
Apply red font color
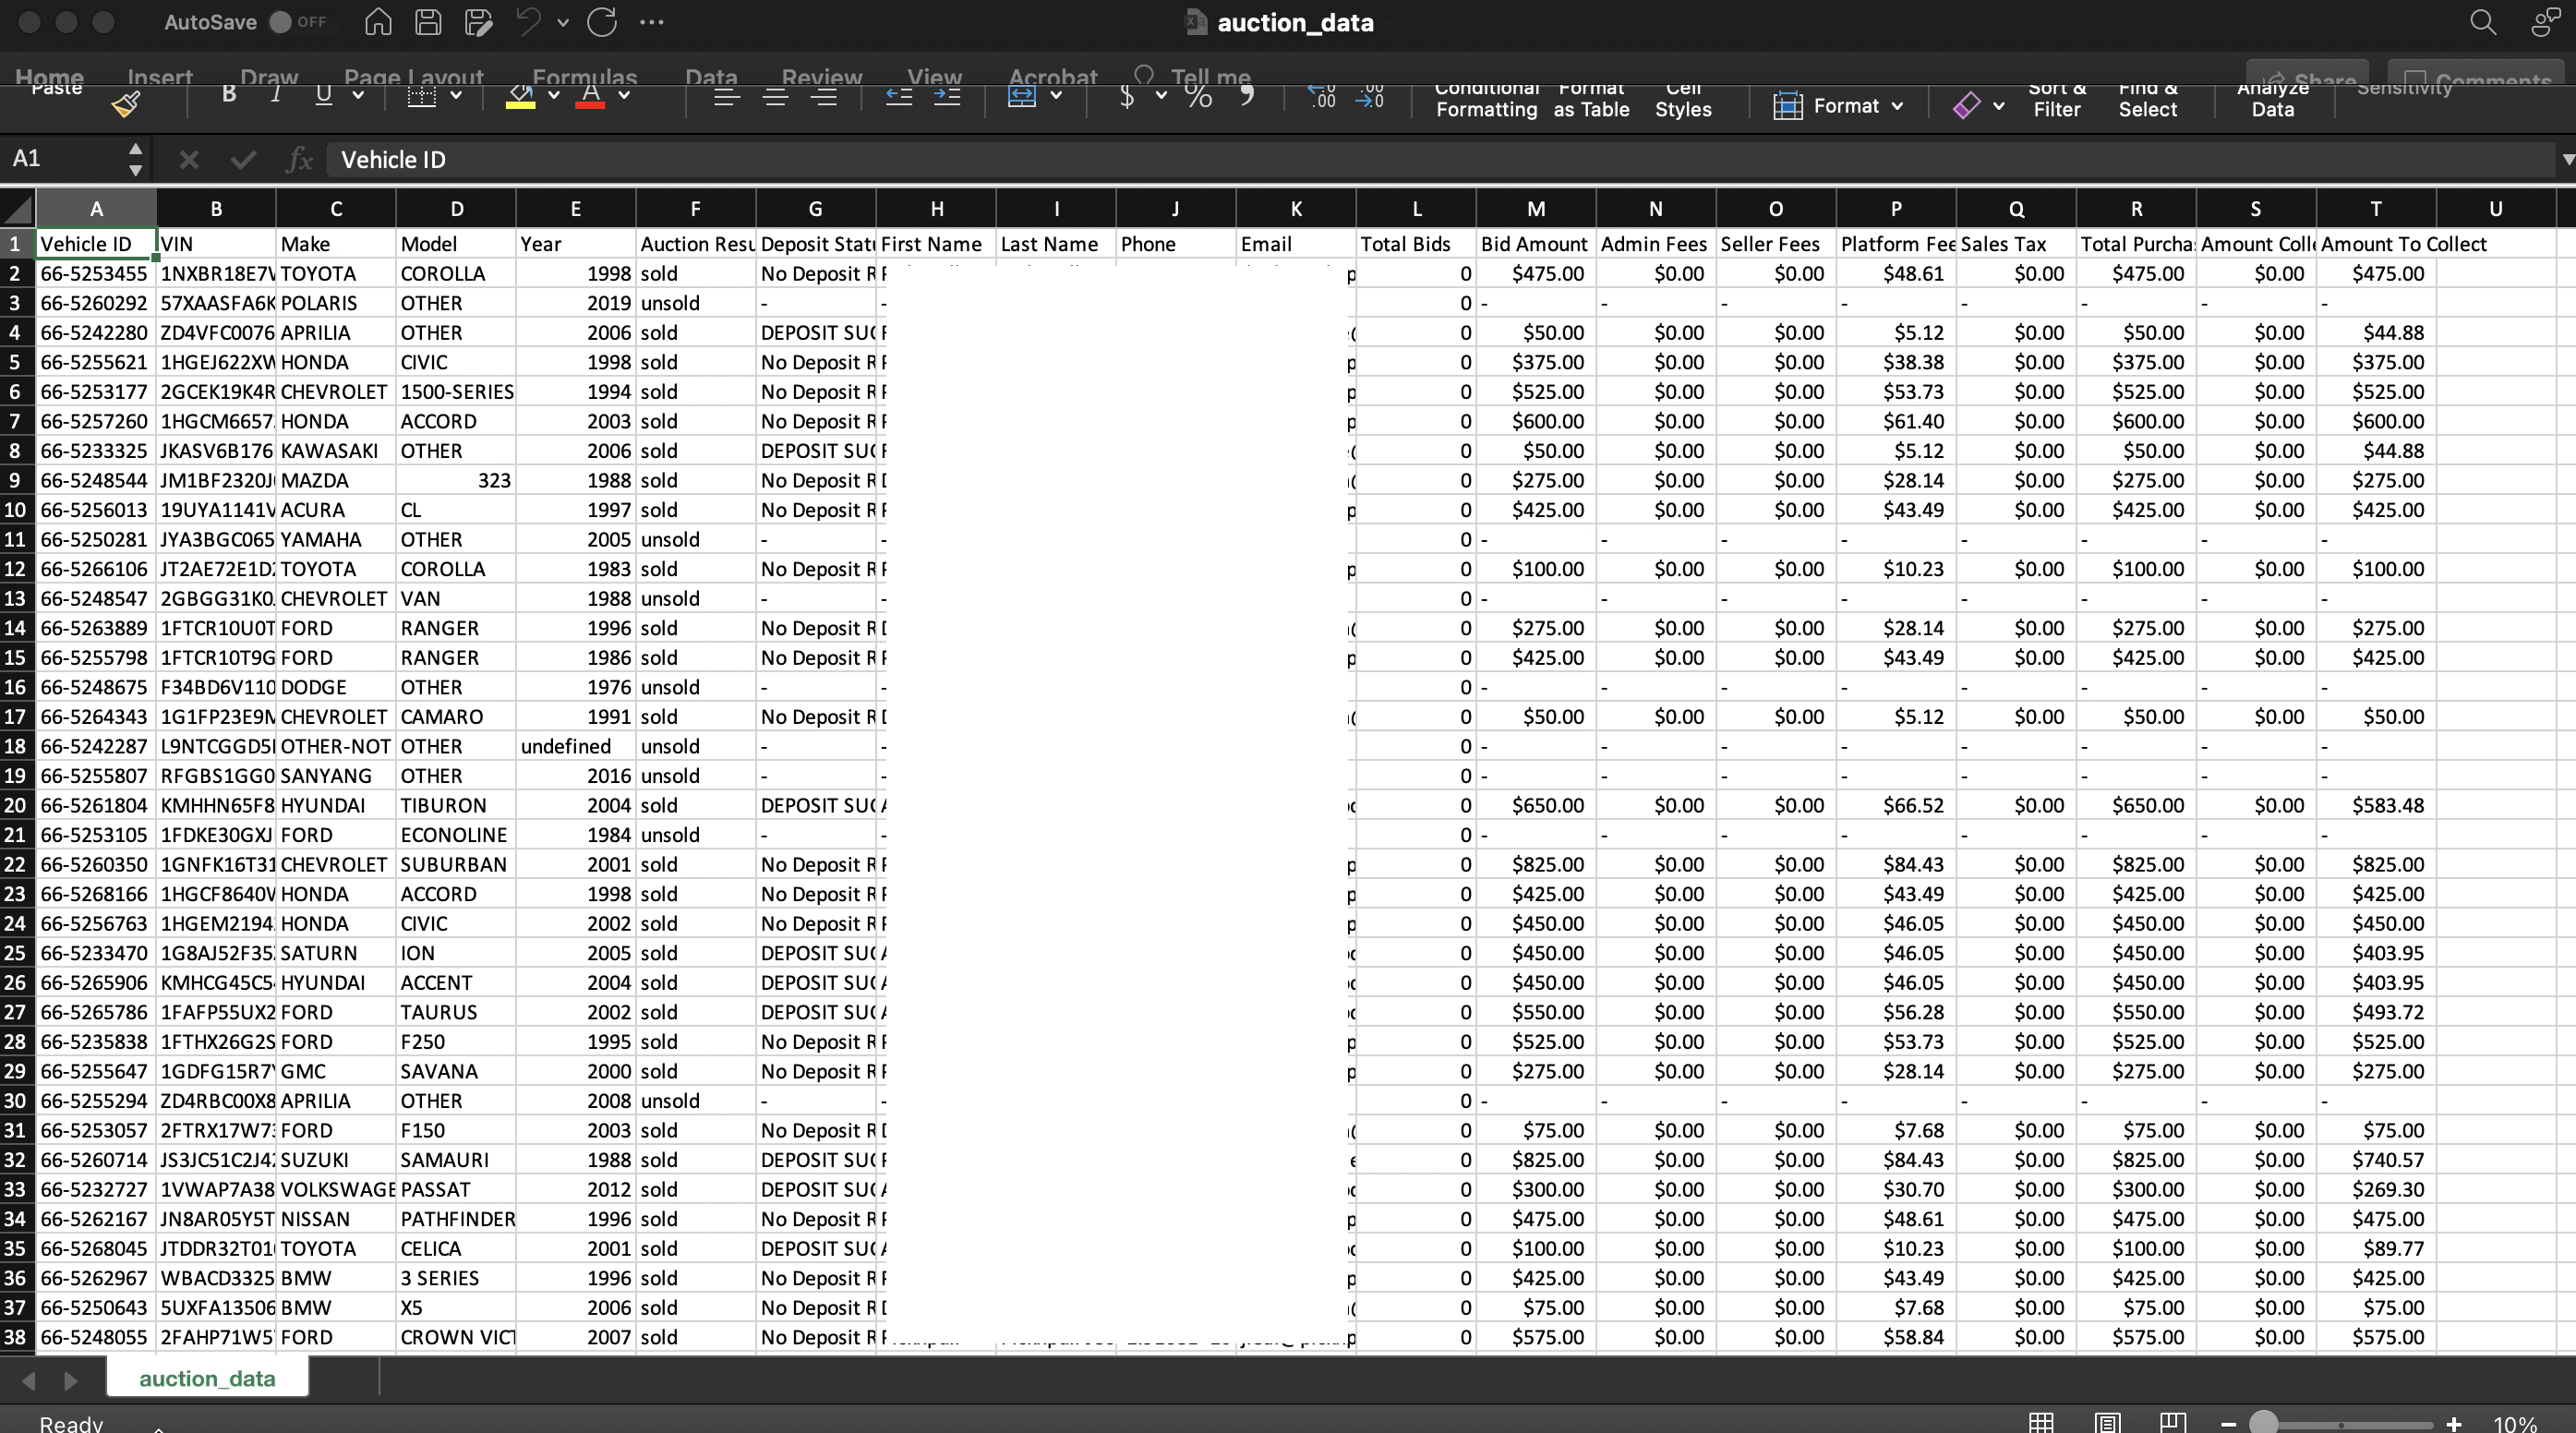[x=590, y=96]
